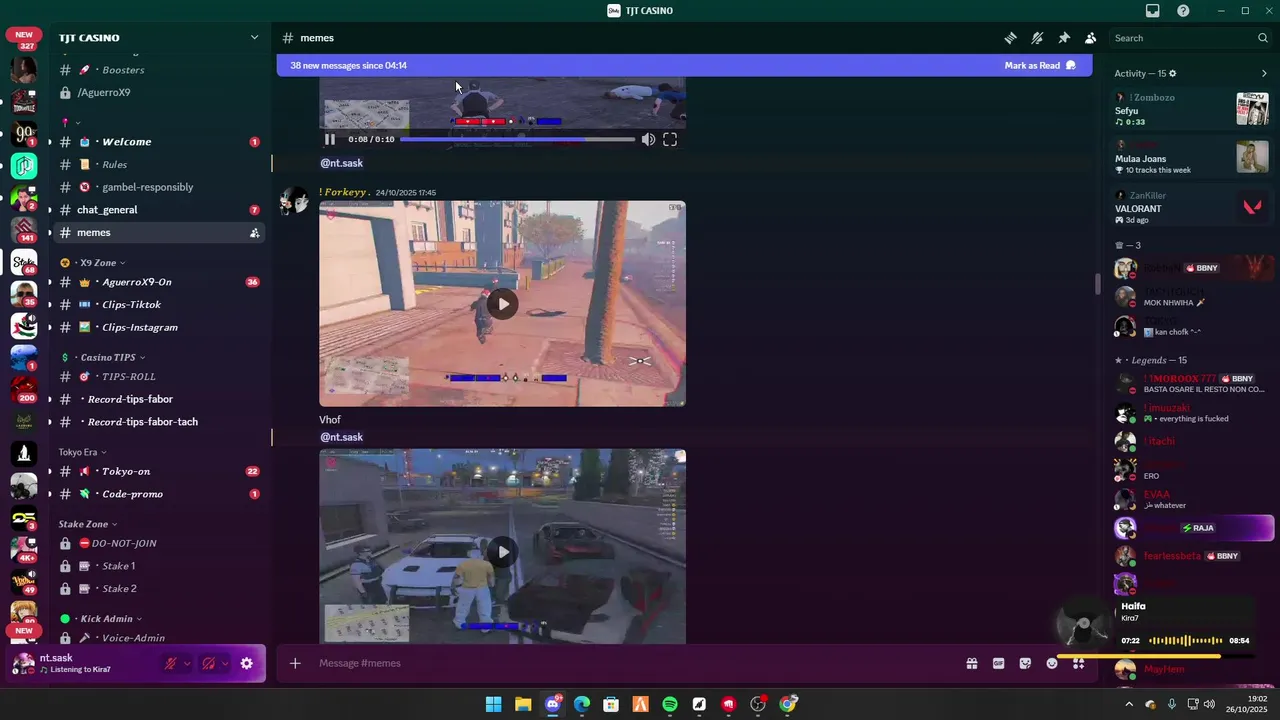Open the Threads icon in header
1280x720 pixels.
(1011, 38)
